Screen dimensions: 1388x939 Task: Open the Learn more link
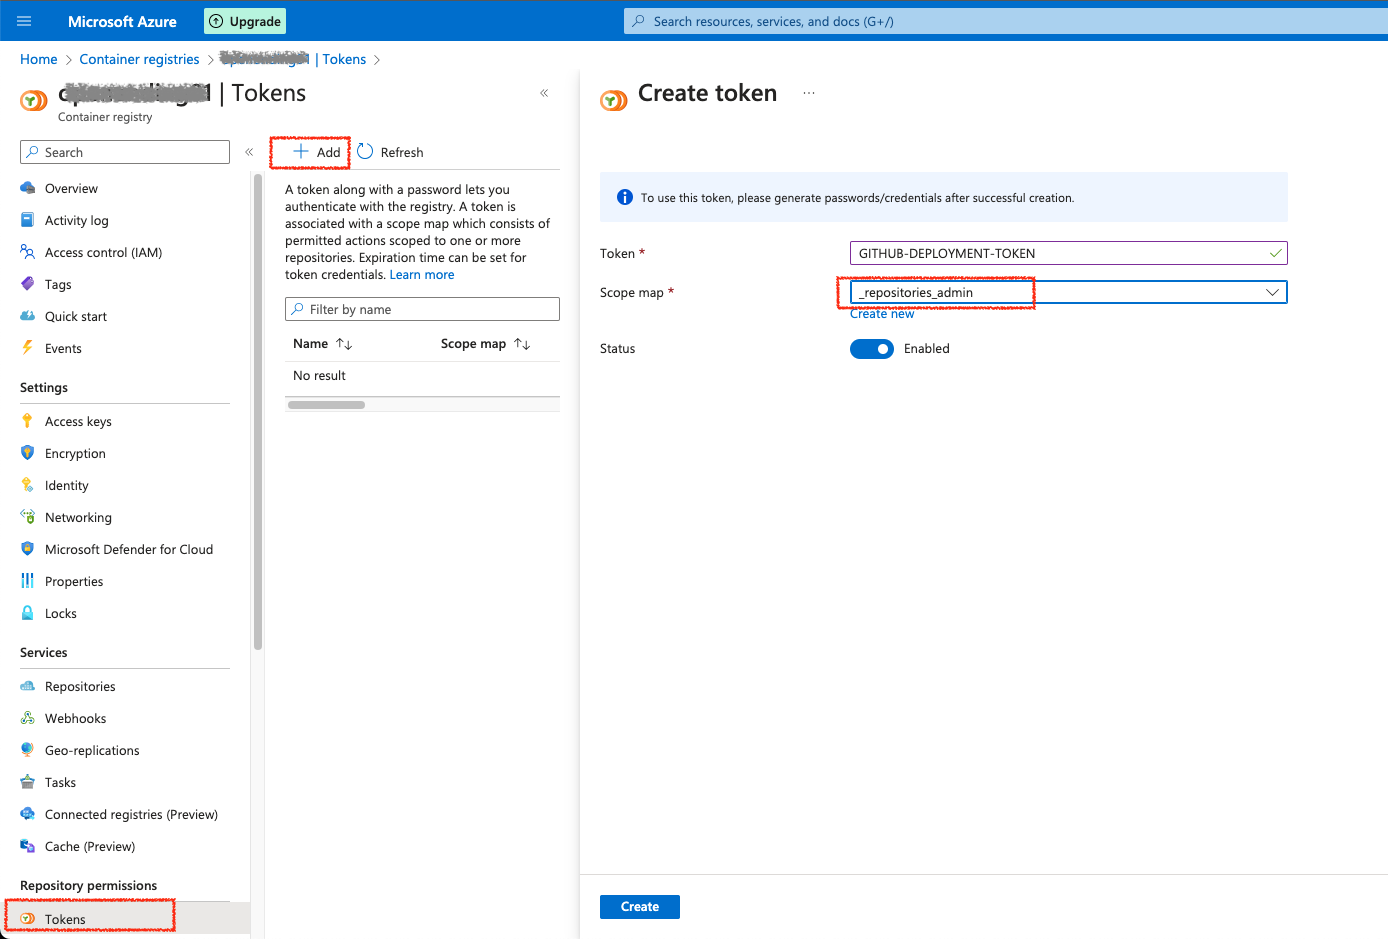click(421, 274)
